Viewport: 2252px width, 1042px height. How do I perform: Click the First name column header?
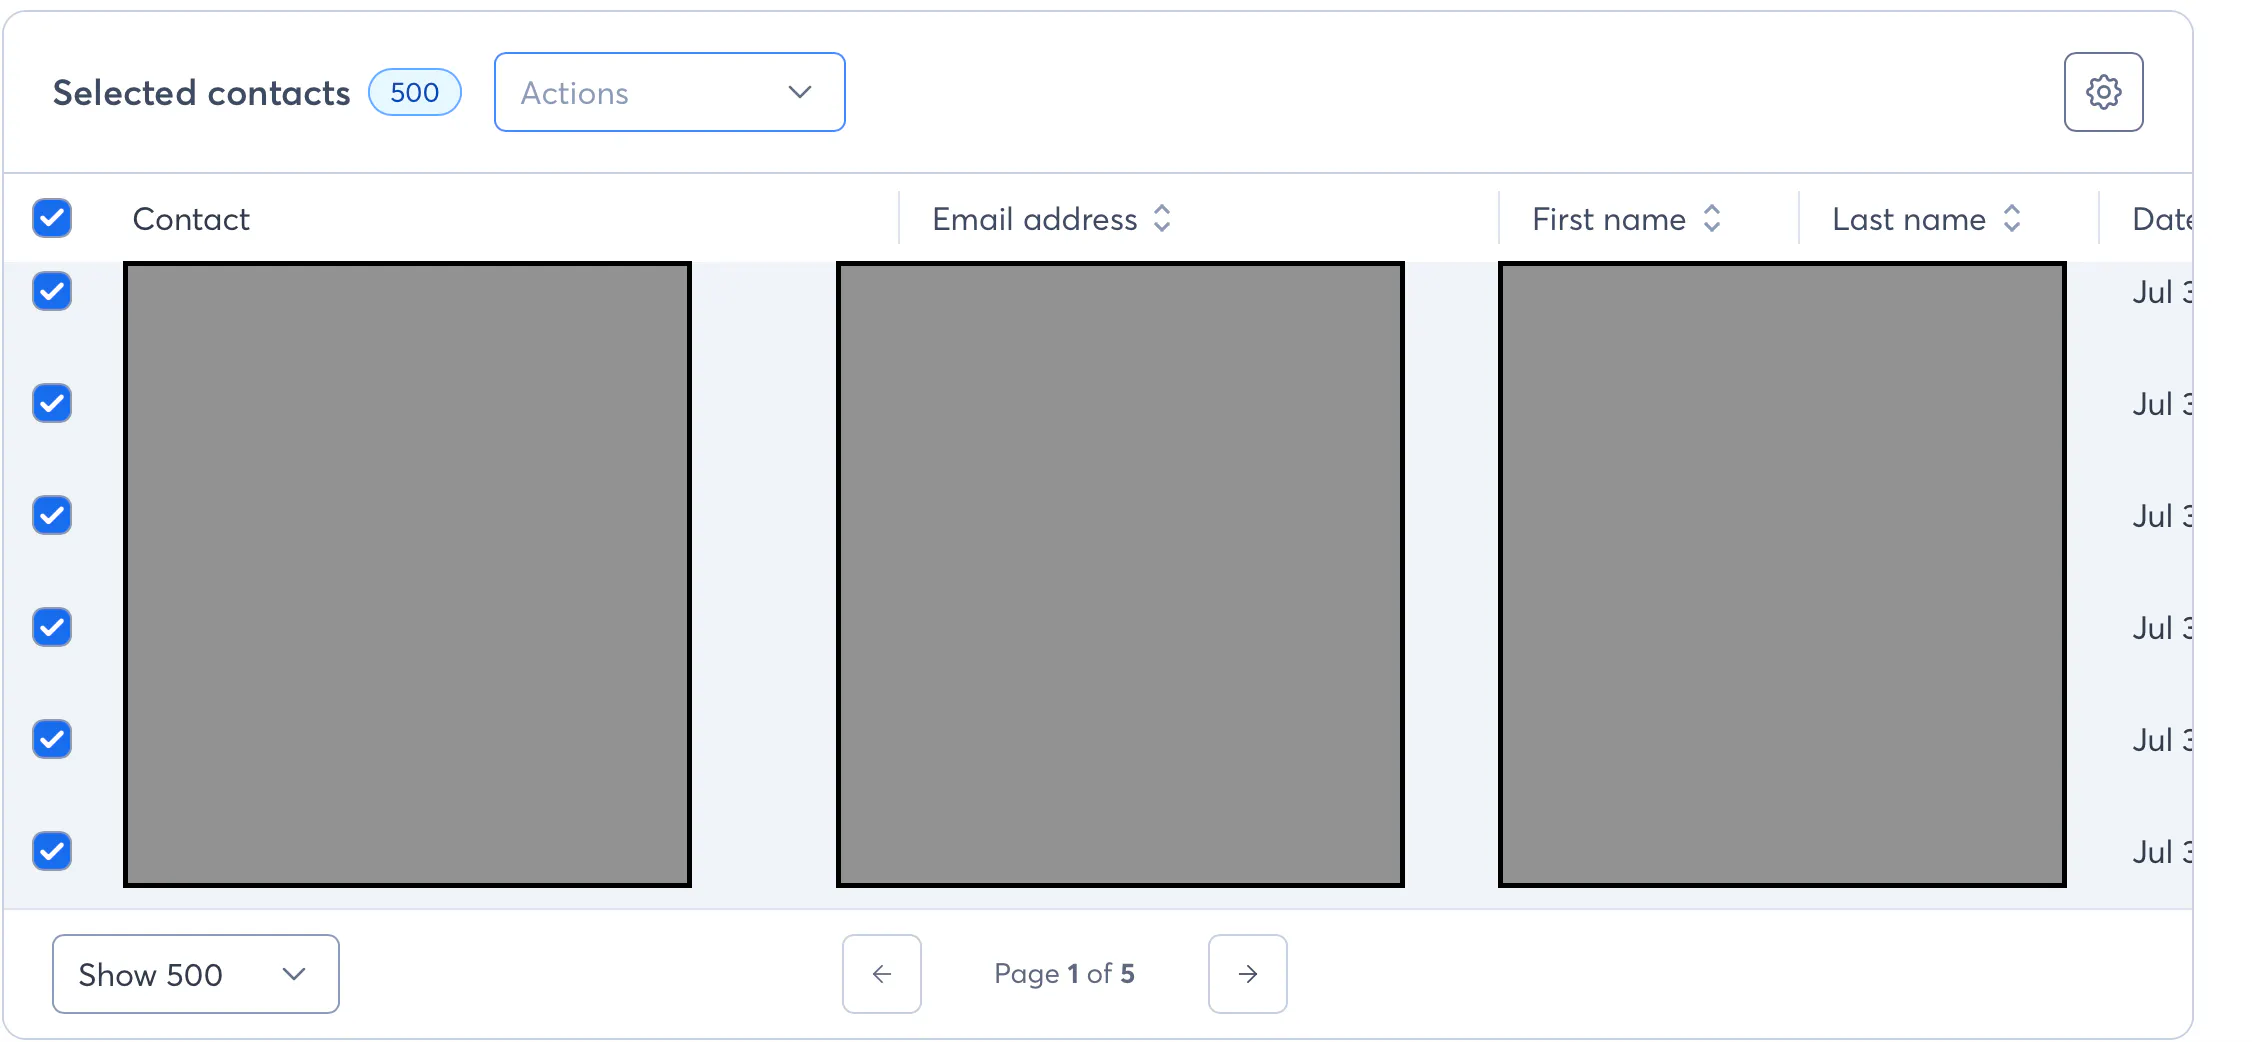point(1608,219)
